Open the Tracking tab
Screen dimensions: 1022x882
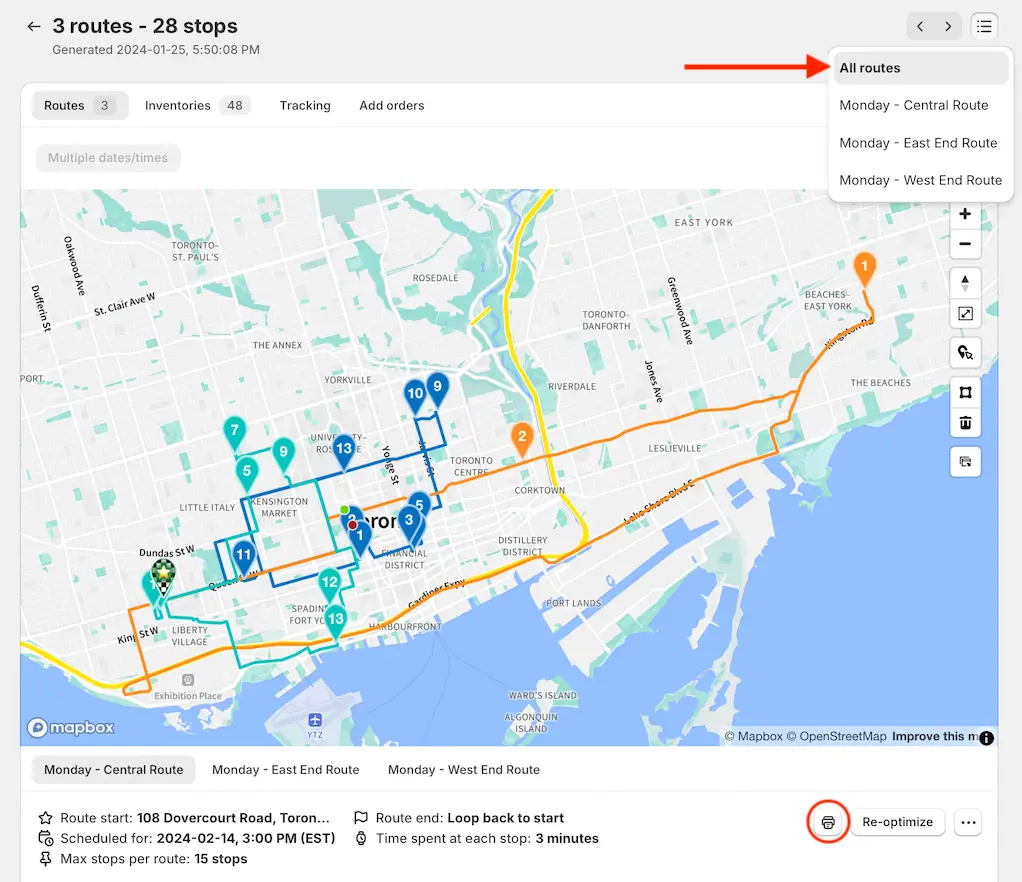pos(305,106)
